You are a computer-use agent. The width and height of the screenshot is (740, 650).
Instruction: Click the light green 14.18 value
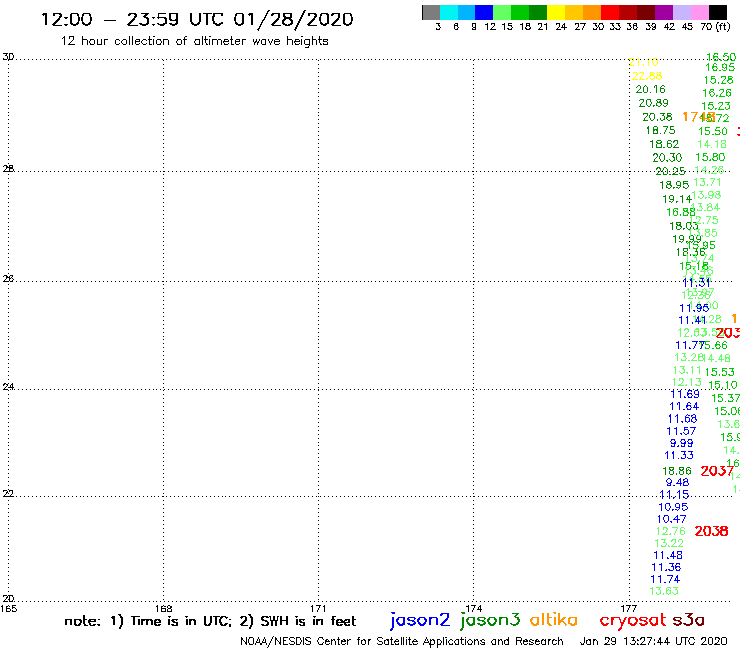(x=712, y=144)
